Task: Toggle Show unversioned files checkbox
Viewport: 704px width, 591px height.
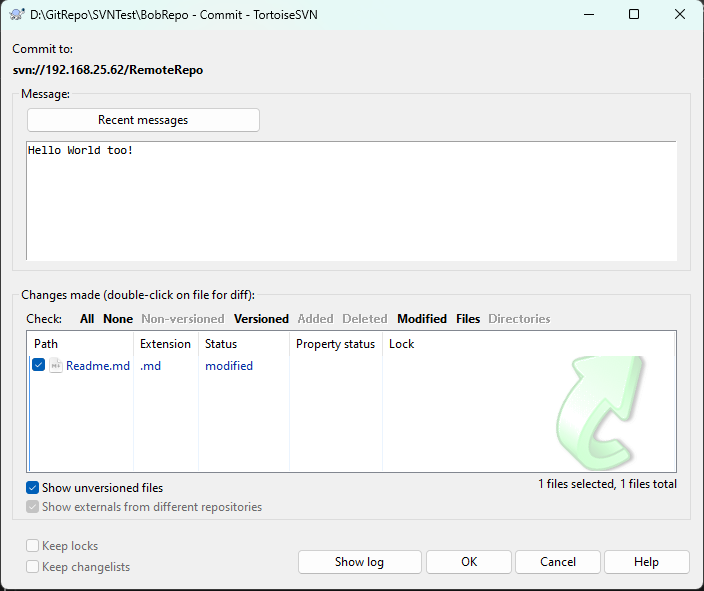Action: pos(32,488)
